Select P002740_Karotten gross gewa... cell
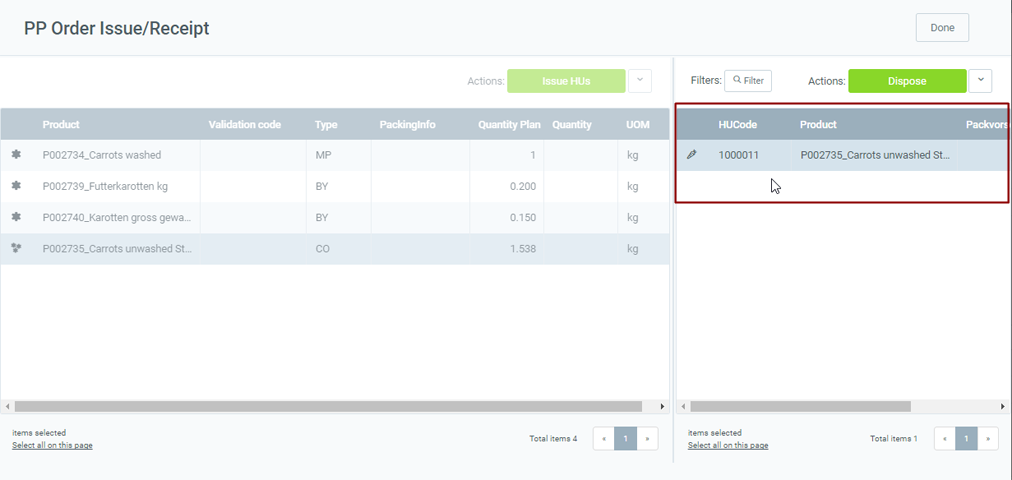The image size is (1012, 480). [x=117, y=217]
